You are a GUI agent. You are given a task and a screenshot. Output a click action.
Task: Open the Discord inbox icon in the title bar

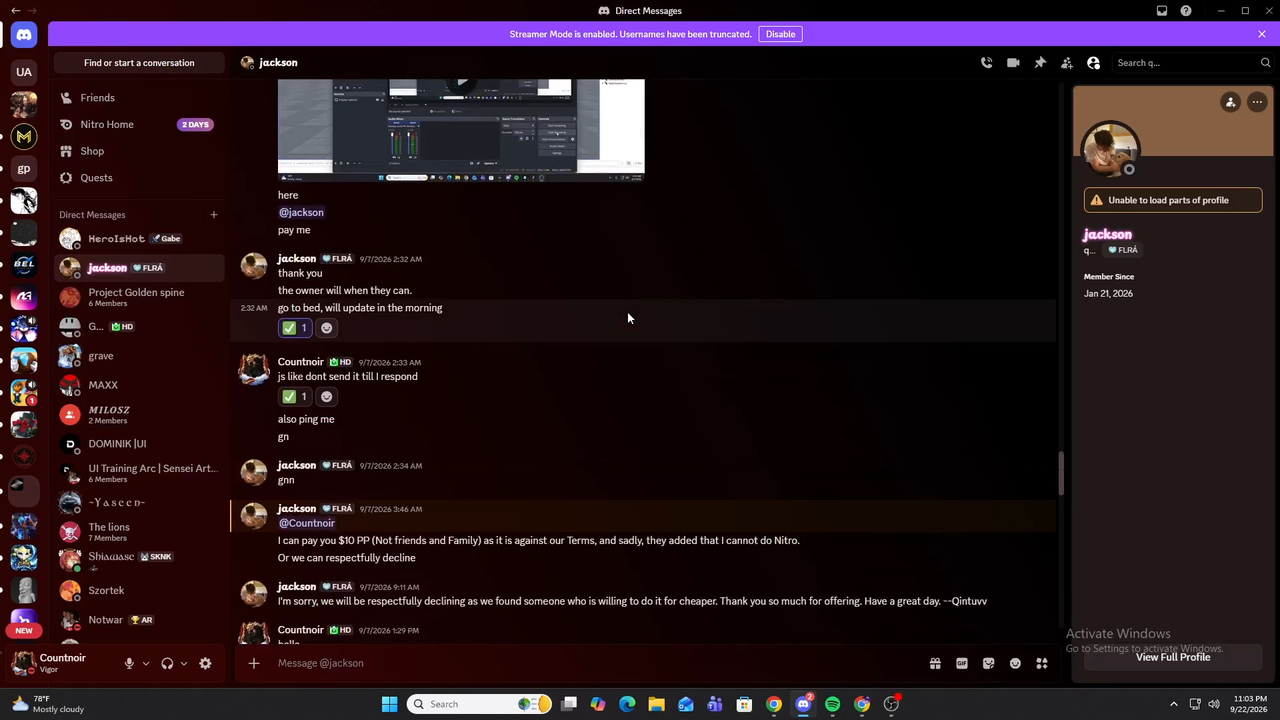click(1162, 11)
